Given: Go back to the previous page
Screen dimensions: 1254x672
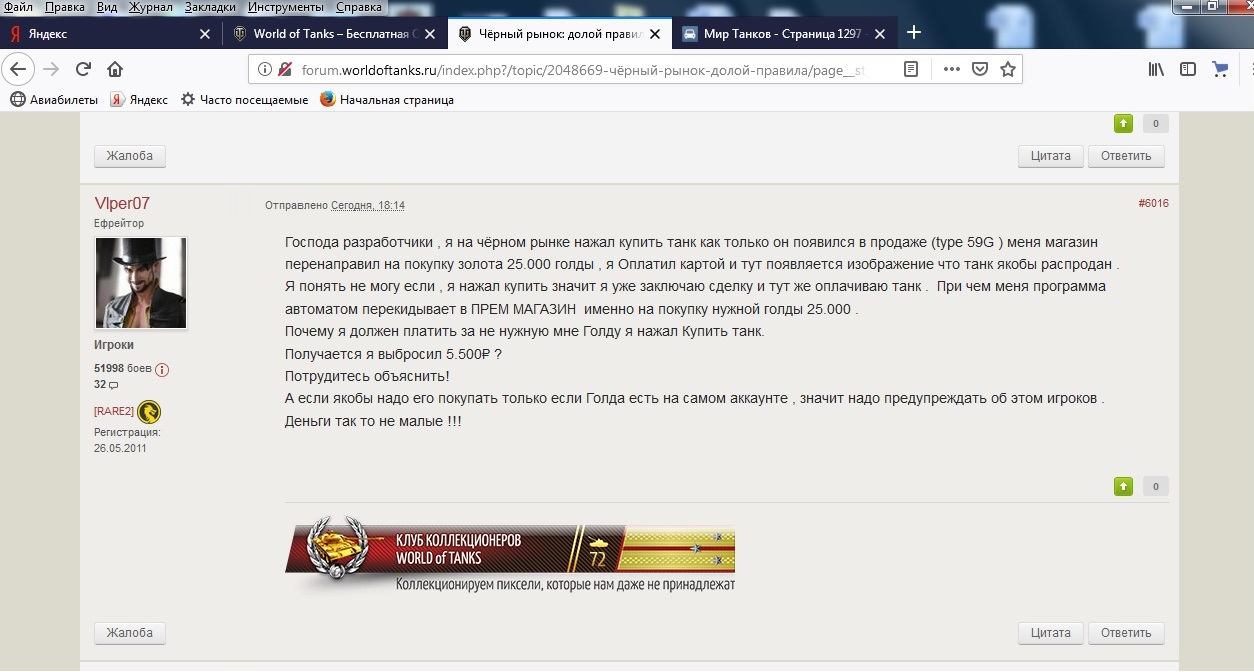Looking at the screenshot, I should 17,69.
